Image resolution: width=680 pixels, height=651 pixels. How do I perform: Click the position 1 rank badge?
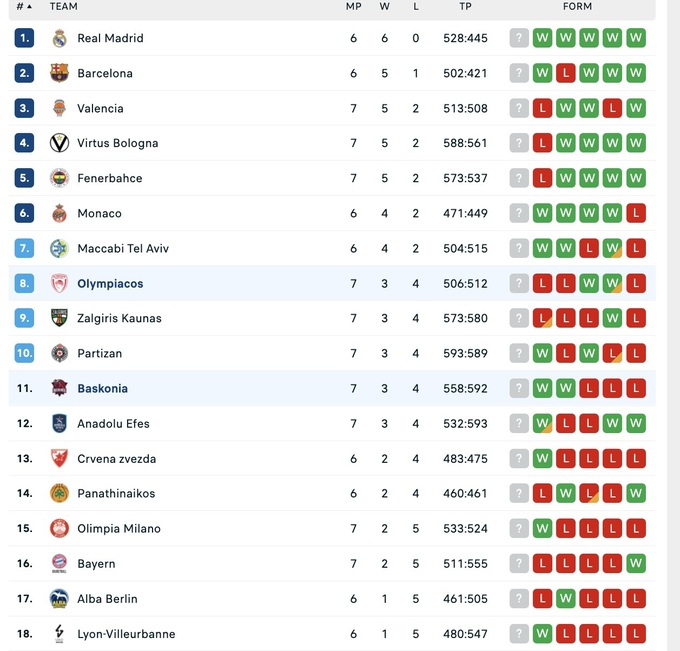(x=24, y=38)
